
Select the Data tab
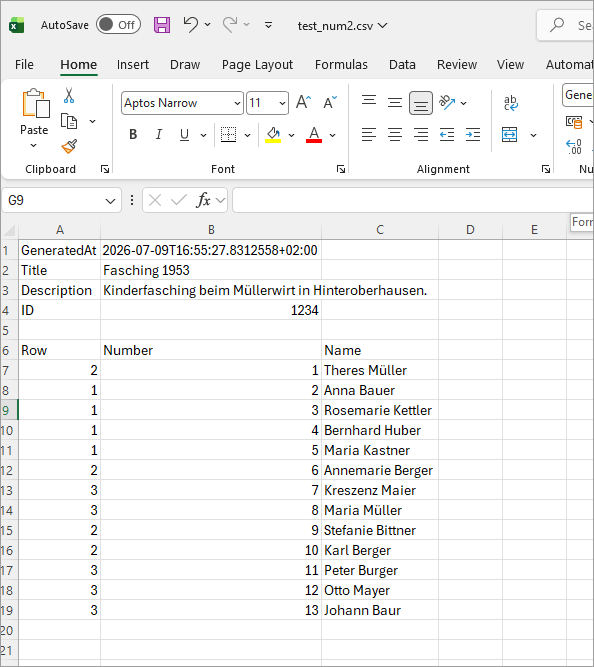coord(402,65)
